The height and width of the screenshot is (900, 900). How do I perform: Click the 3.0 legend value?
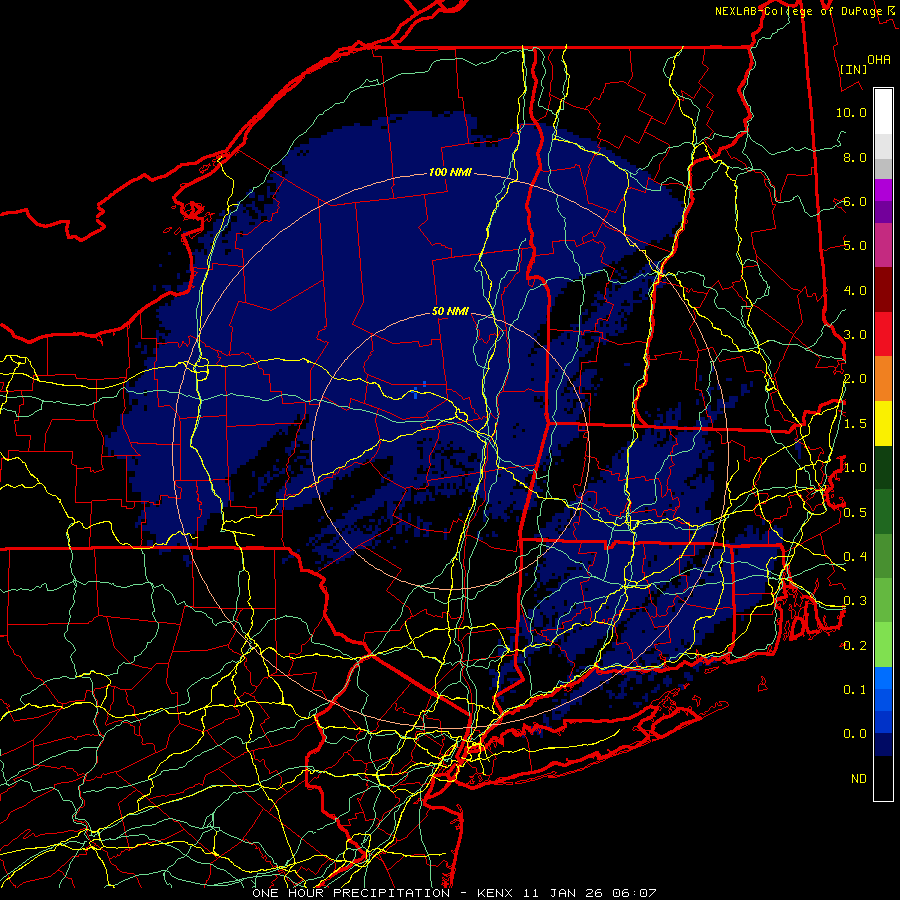855,335
